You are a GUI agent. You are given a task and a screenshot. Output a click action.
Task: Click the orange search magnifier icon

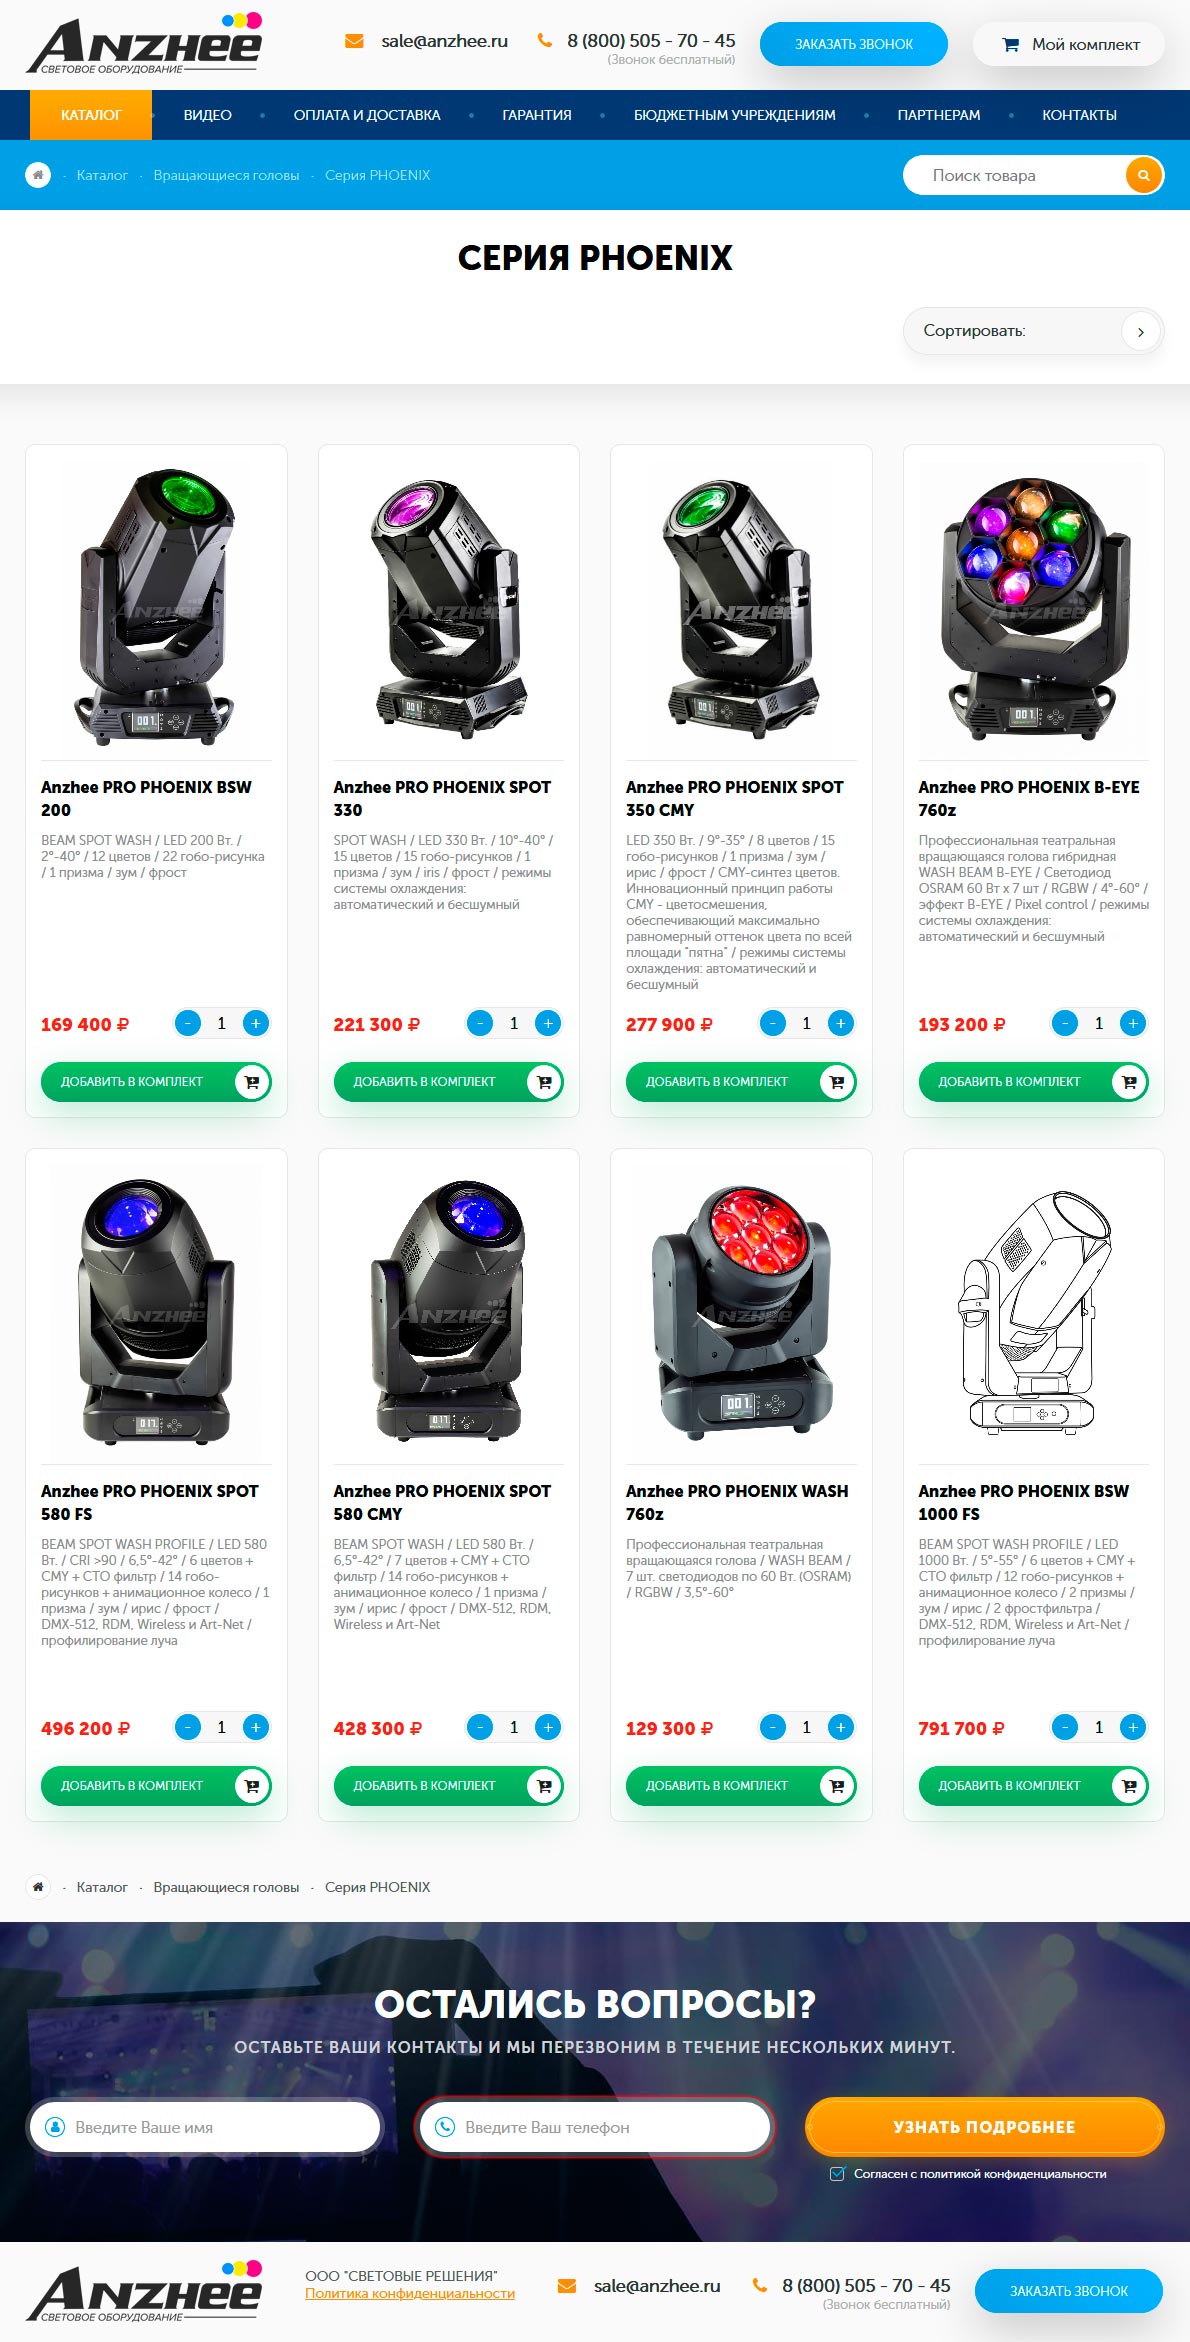point(1143,175)
